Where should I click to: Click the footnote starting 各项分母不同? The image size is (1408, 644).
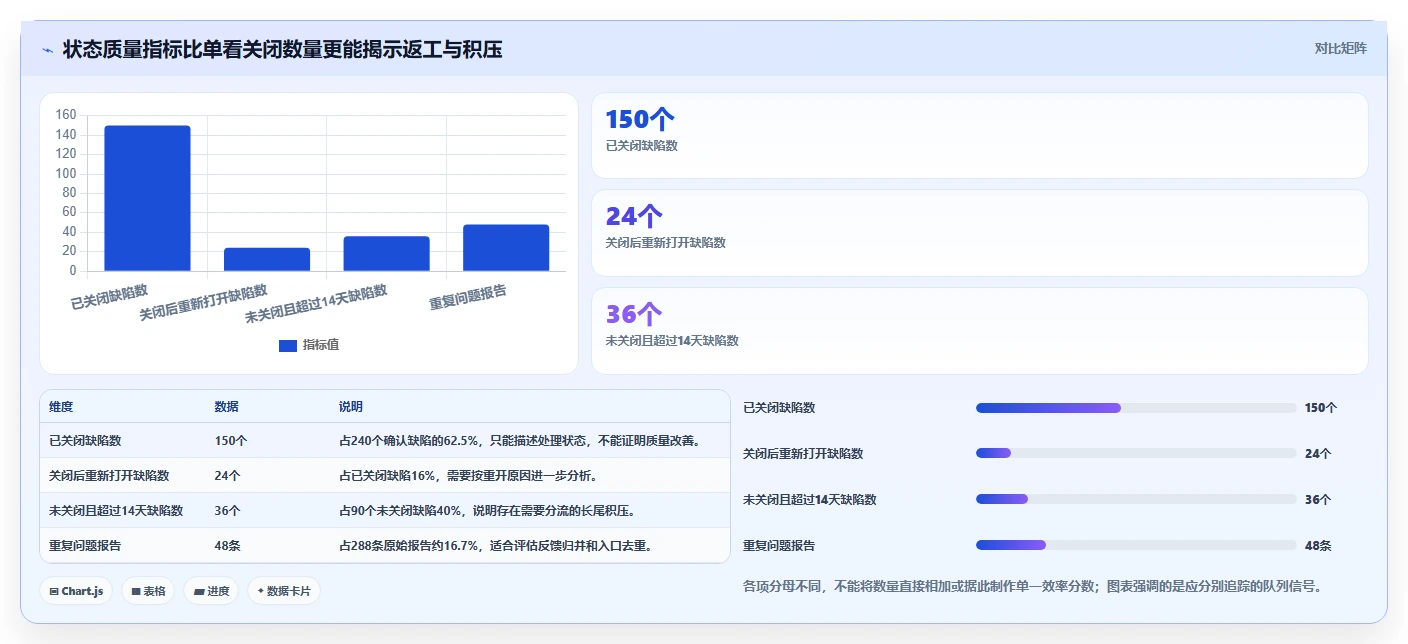coord(1033,587)
